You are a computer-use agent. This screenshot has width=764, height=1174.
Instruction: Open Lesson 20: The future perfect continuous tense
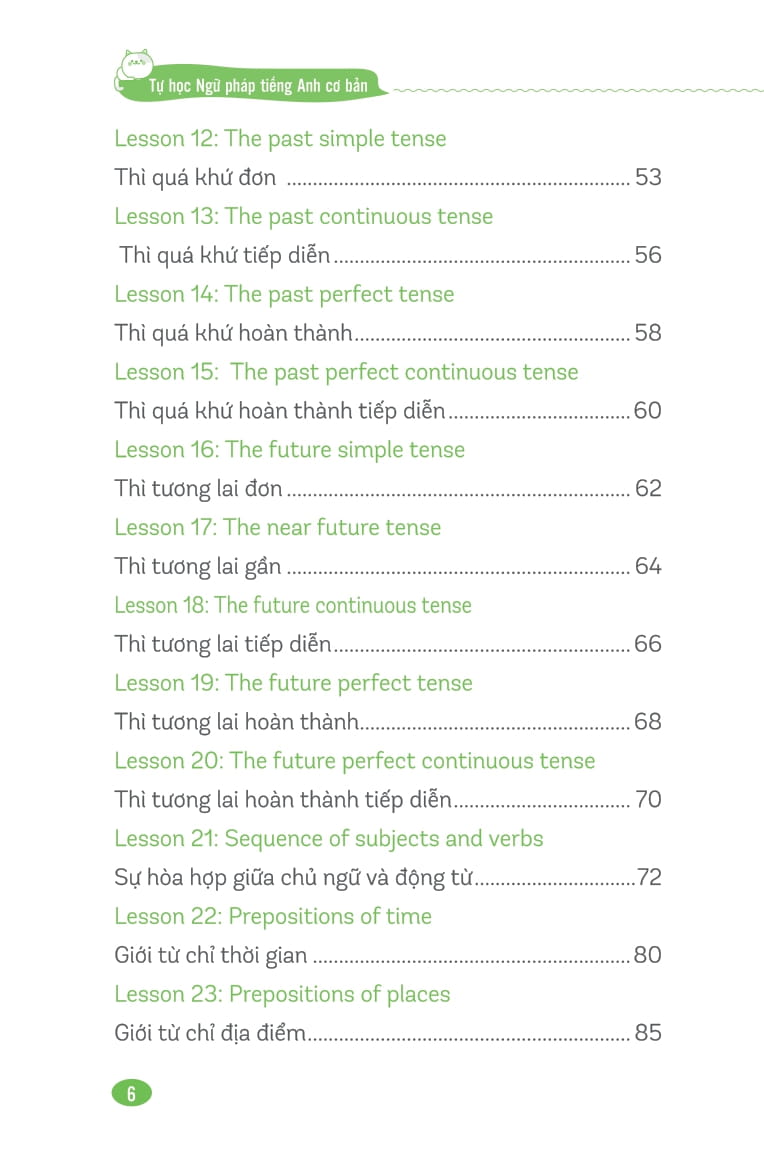354,762
